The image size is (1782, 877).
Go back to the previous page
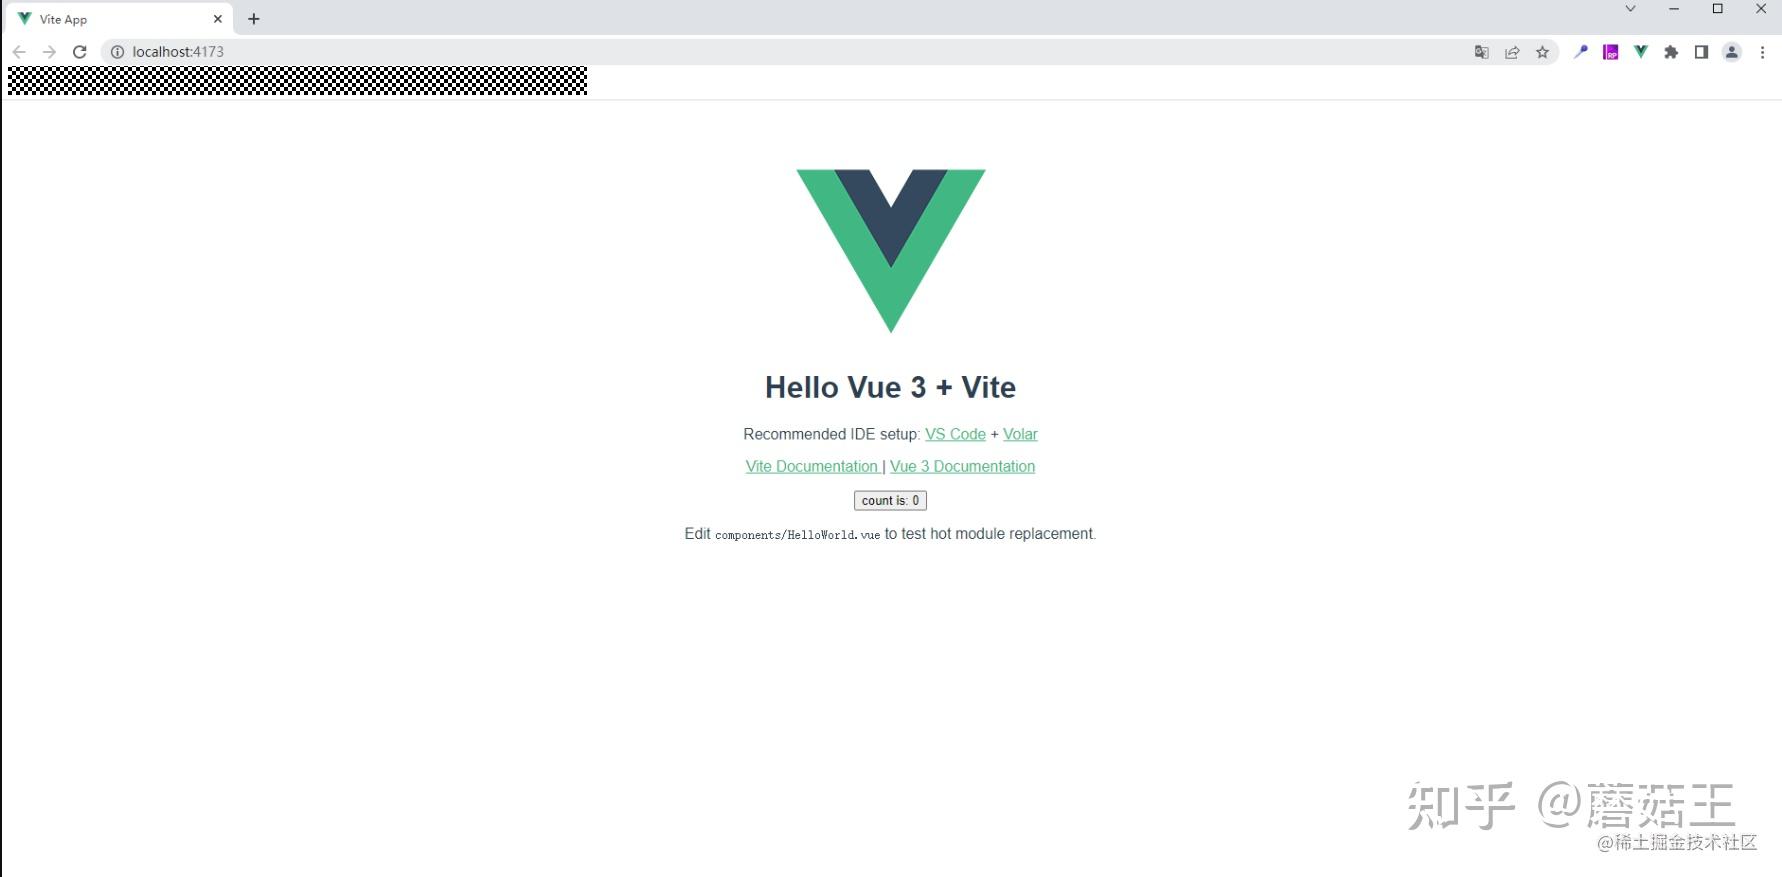(19, 52)
